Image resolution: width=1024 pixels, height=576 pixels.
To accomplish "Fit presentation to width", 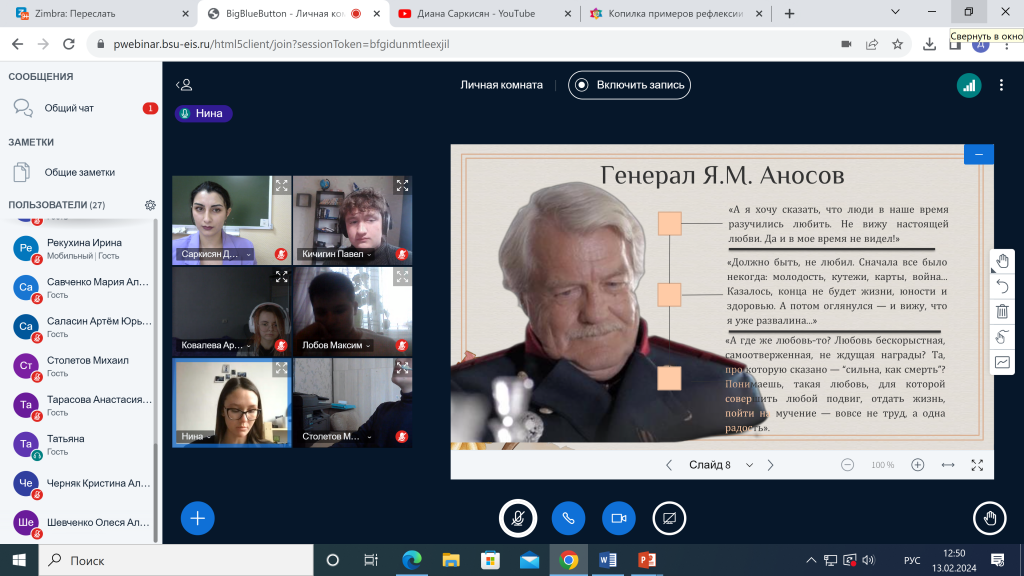I will (x=948, y=465).
